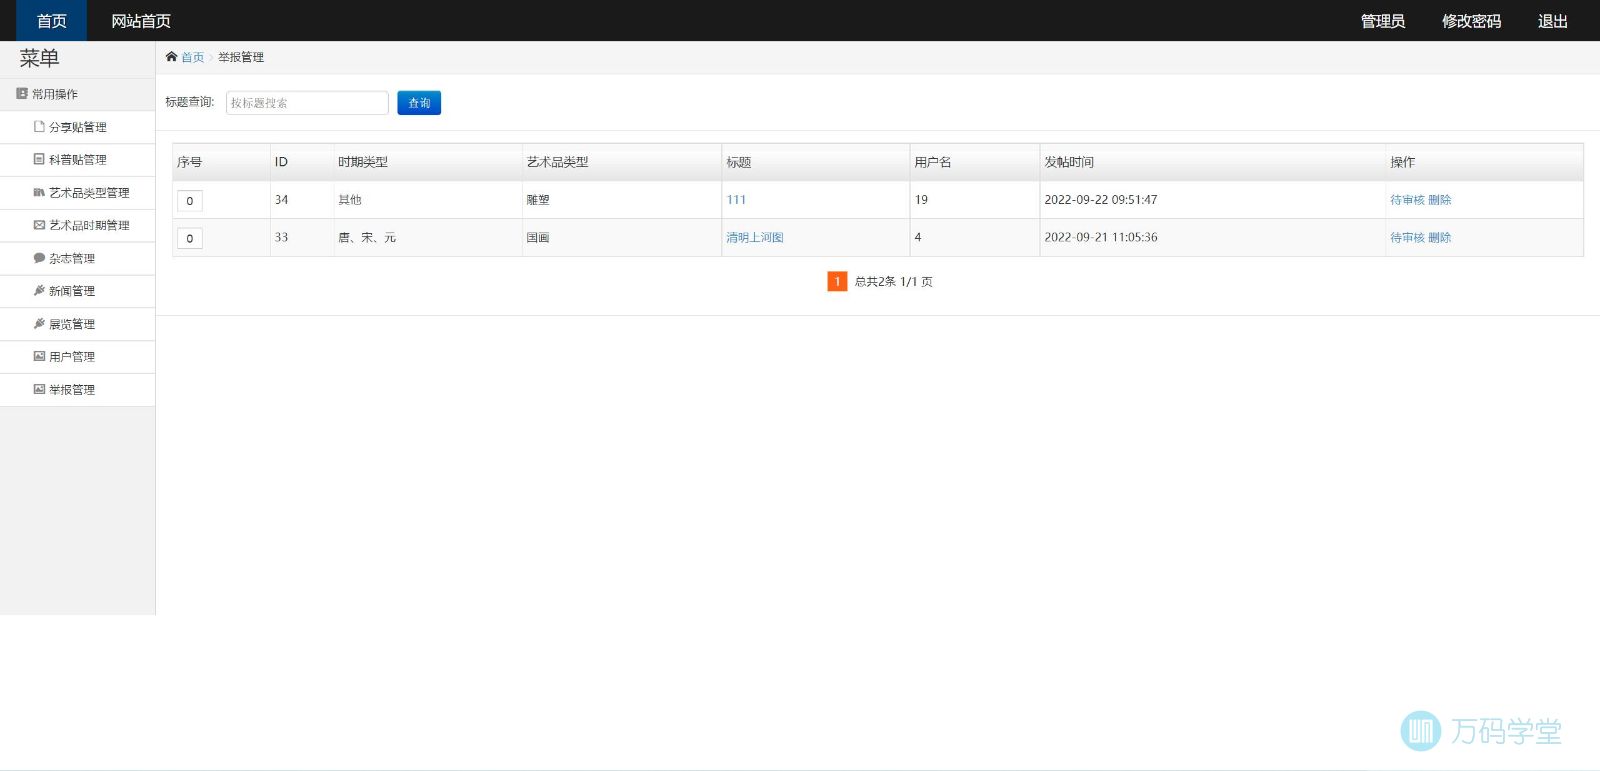Viewport: 1600px width, 771px height.
Task: Click the 艺术品类型管理 sidebar icon
Action: tap(39, 192)
